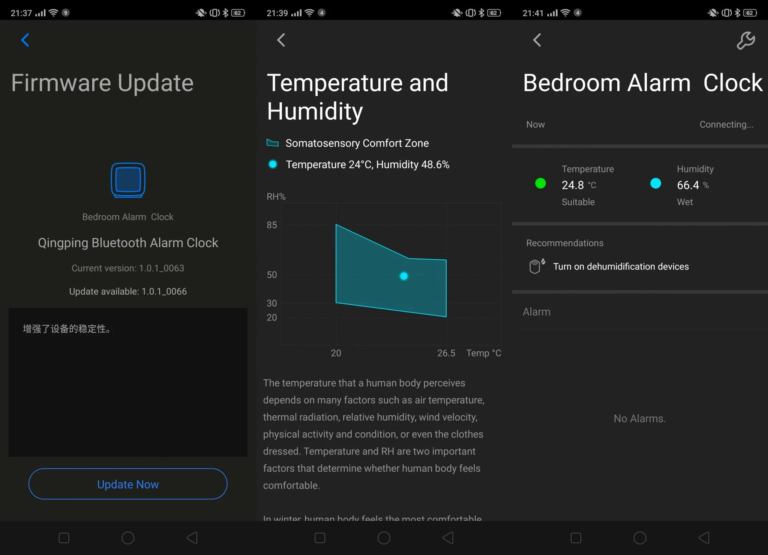Tap the home circle button on first phone
The width and height of the screenshot is (768, 555).
pyautogui.click(x=128, y=538)
